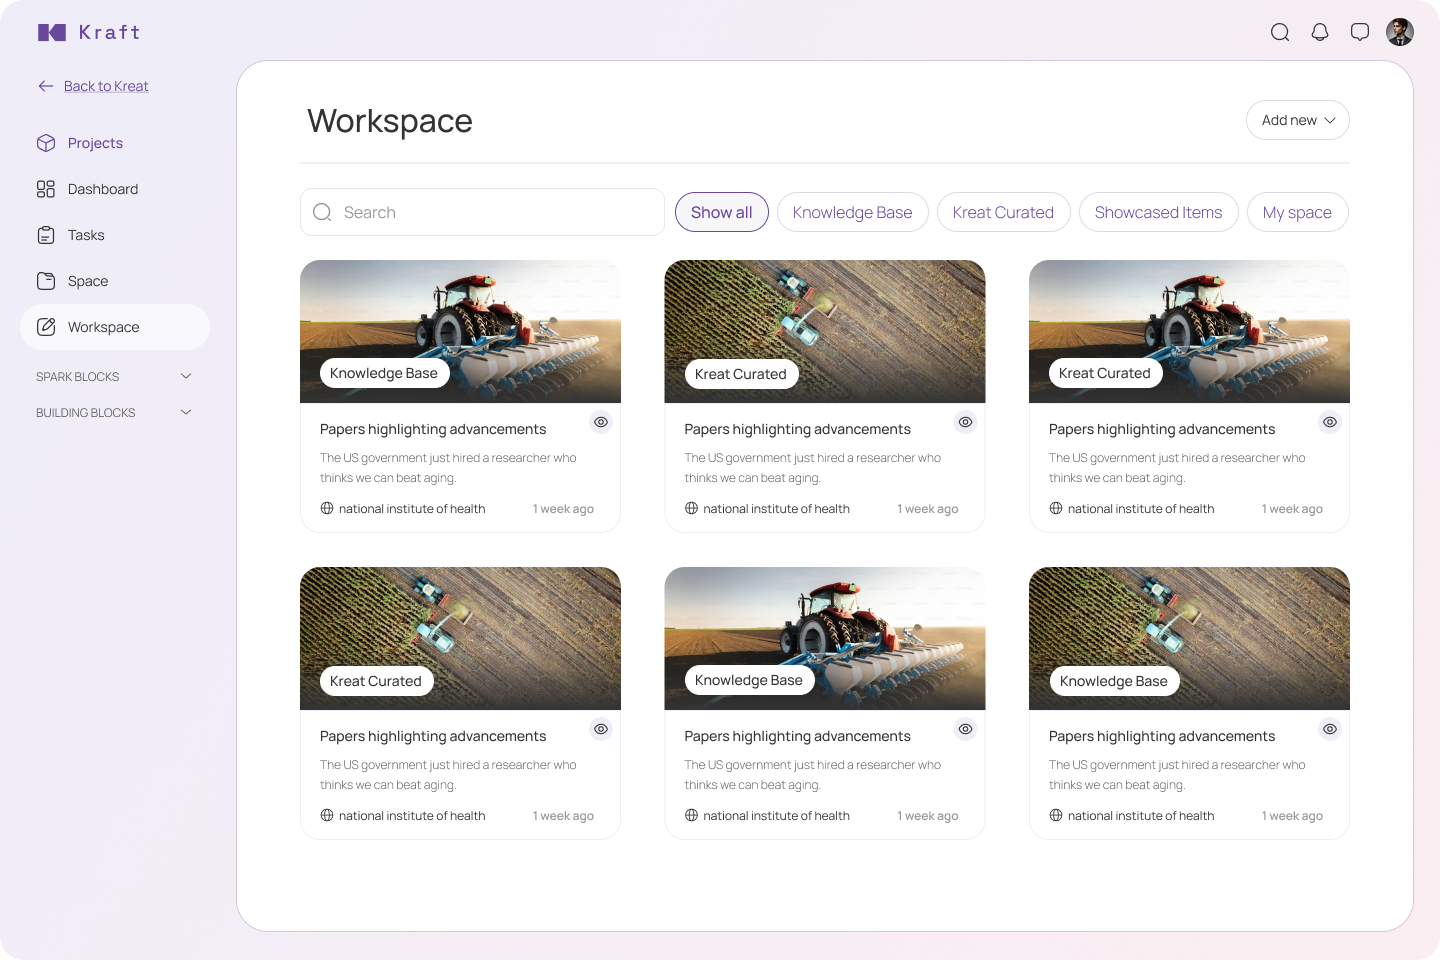The width and height of the screenshot is (1440, 960).
Task: Expand the Building Blocks section
Action: [186, 412]
